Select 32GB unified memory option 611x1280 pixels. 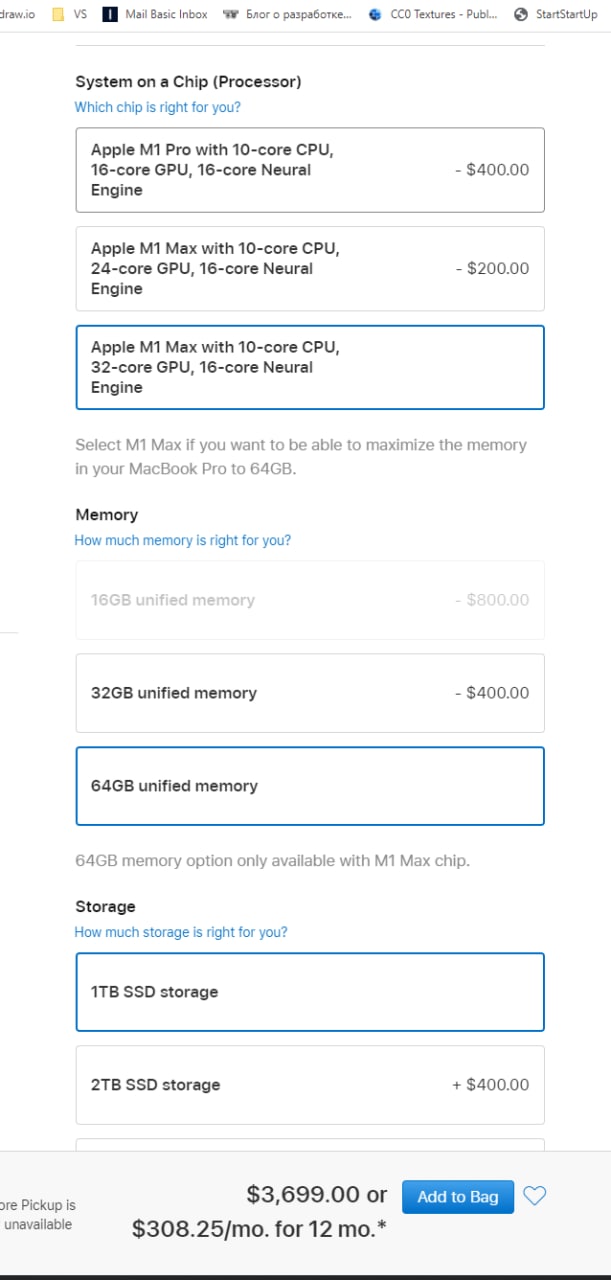coord(310,693)
